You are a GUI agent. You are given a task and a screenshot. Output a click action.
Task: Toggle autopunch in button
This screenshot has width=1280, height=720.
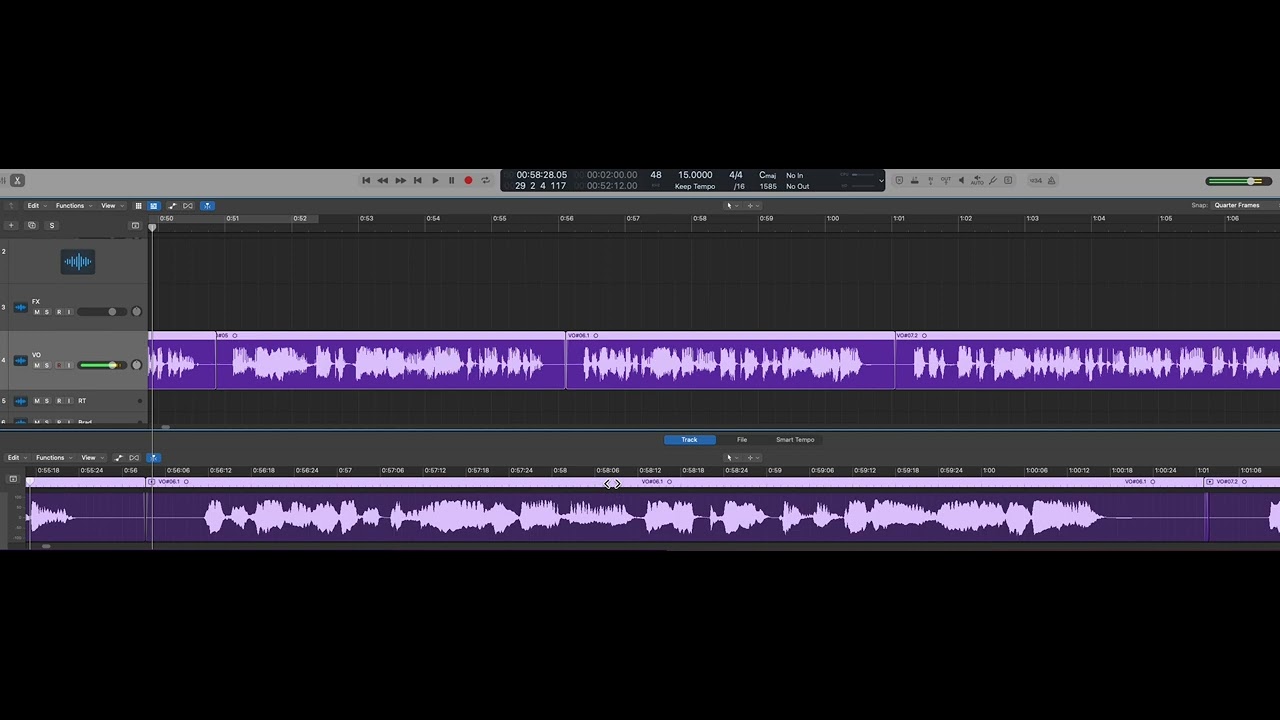point(931,181)
